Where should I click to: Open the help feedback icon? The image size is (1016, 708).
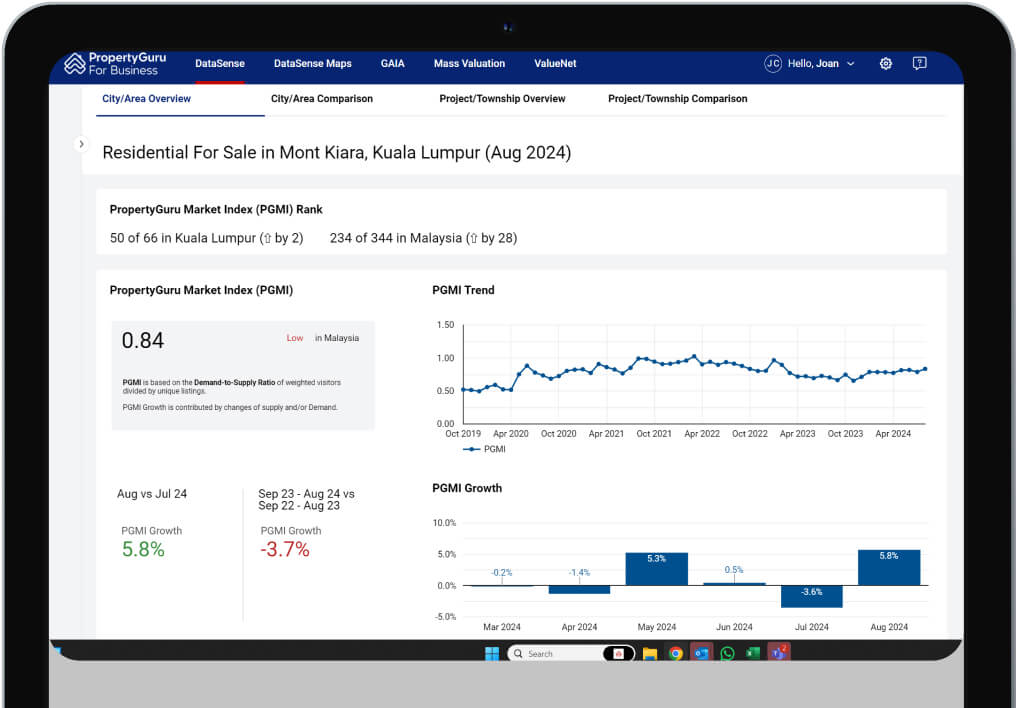919,63
